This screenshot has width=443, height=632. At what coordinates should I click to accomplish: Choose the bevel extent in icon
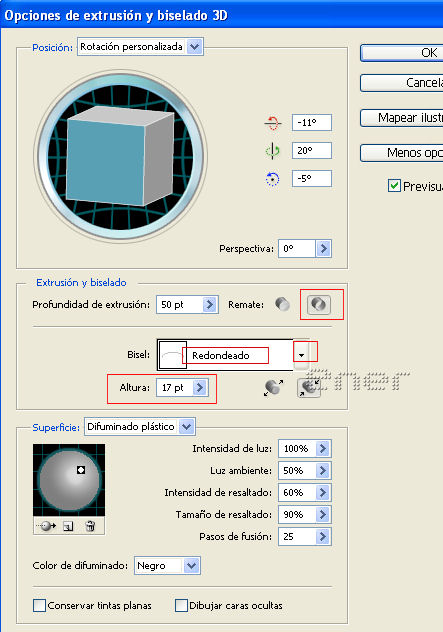coord(308,388)
